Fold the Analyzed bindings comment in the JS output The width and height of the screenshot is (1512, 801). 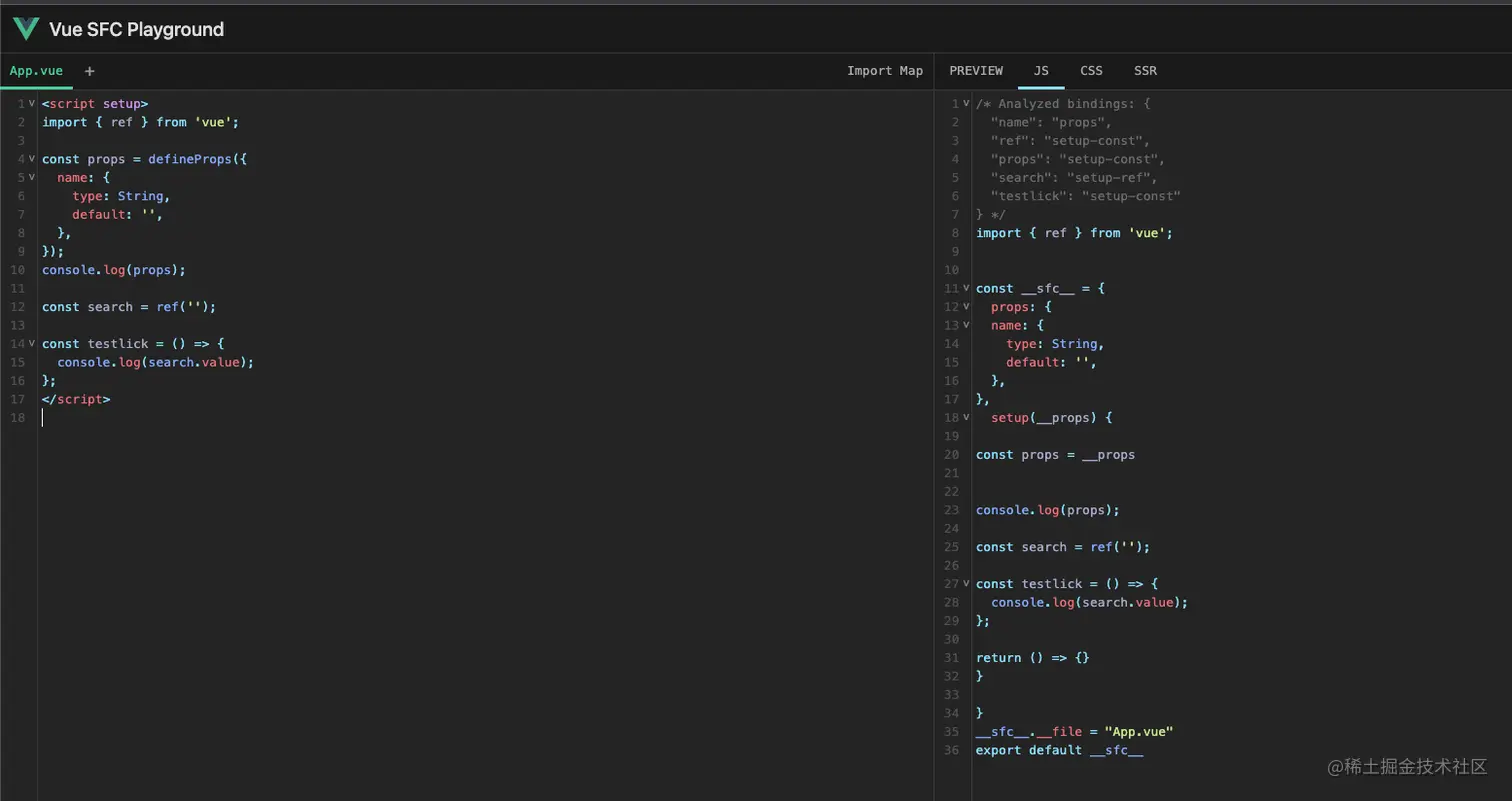pos(965,103)
